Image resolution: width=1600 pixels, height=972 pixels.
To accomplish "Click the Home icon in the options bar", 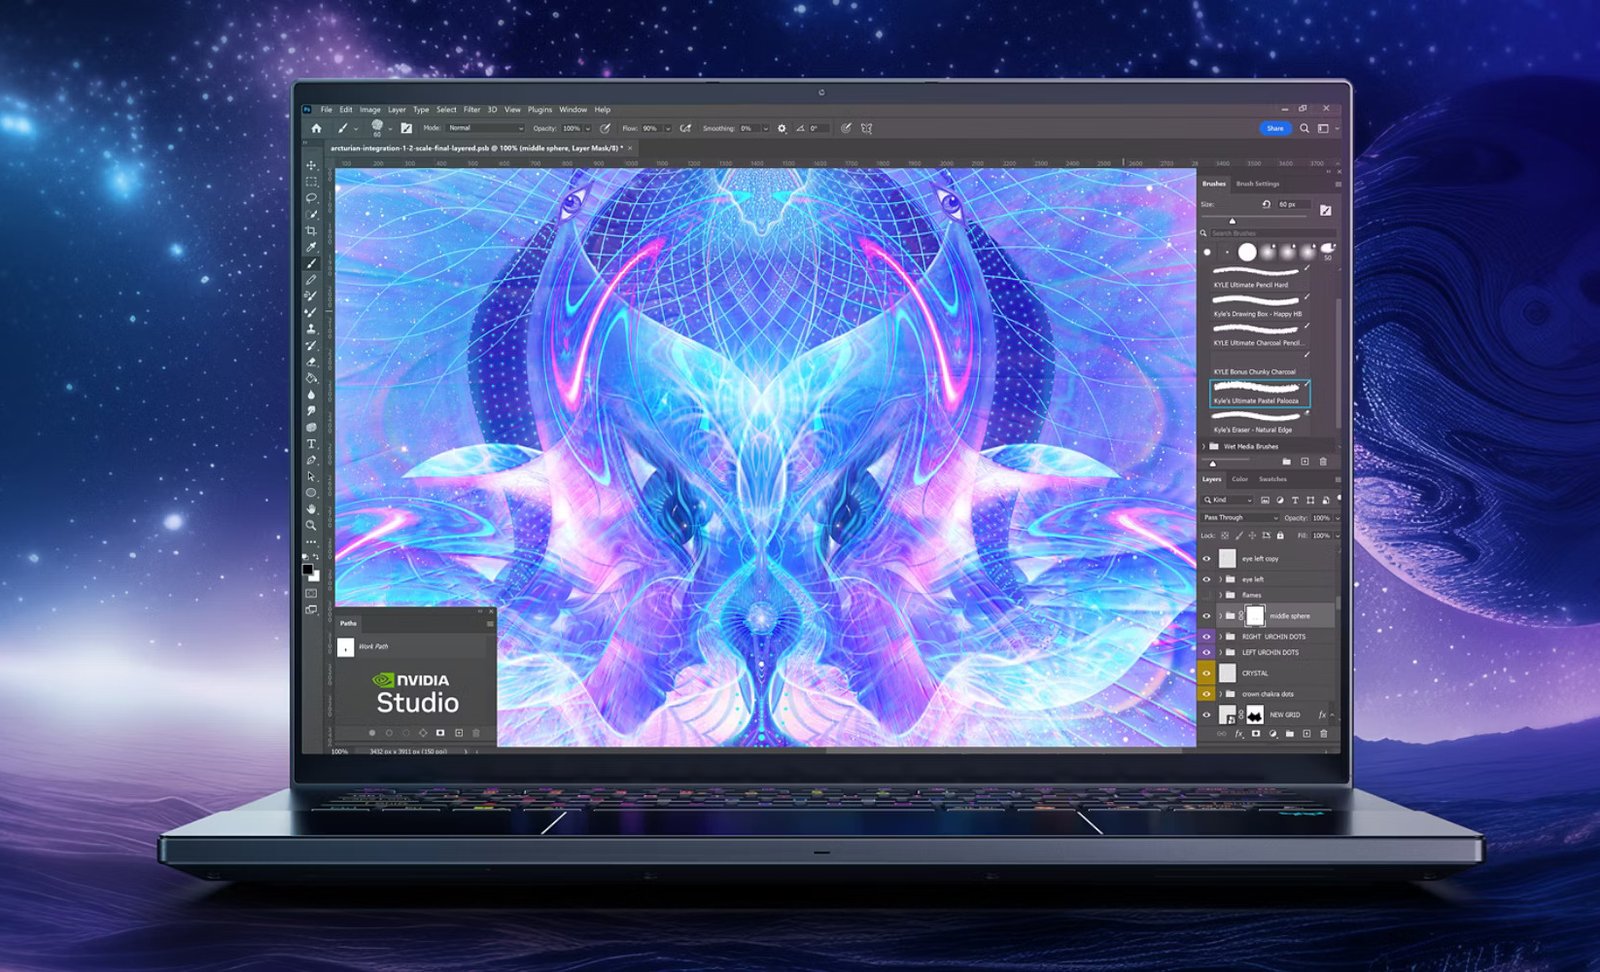I will tap(317, 128).
